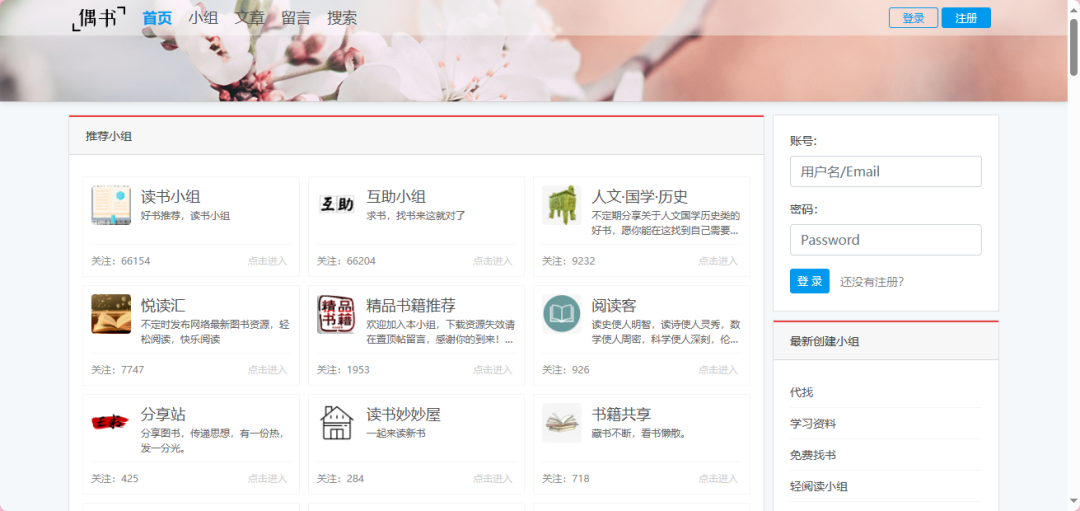
Task: Open the 分享站 title link
Action: [x=163, y=415]
